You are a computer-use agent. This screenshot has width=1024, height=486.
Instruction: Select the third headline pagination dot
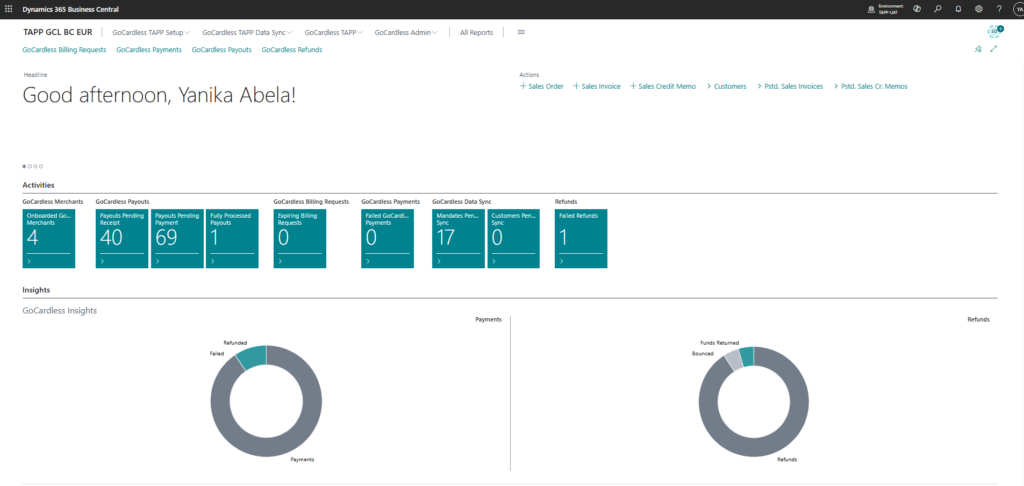(x=35, y=166)
